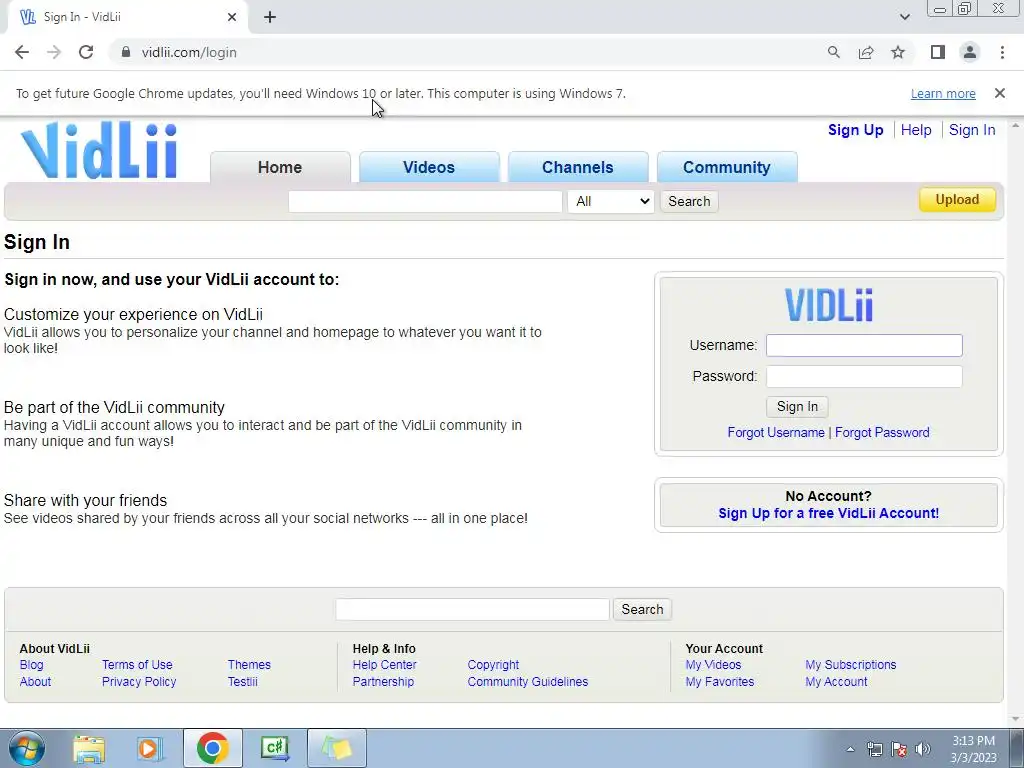
Task: Bookmark this page with the star icon
Action: coord(898,52)
